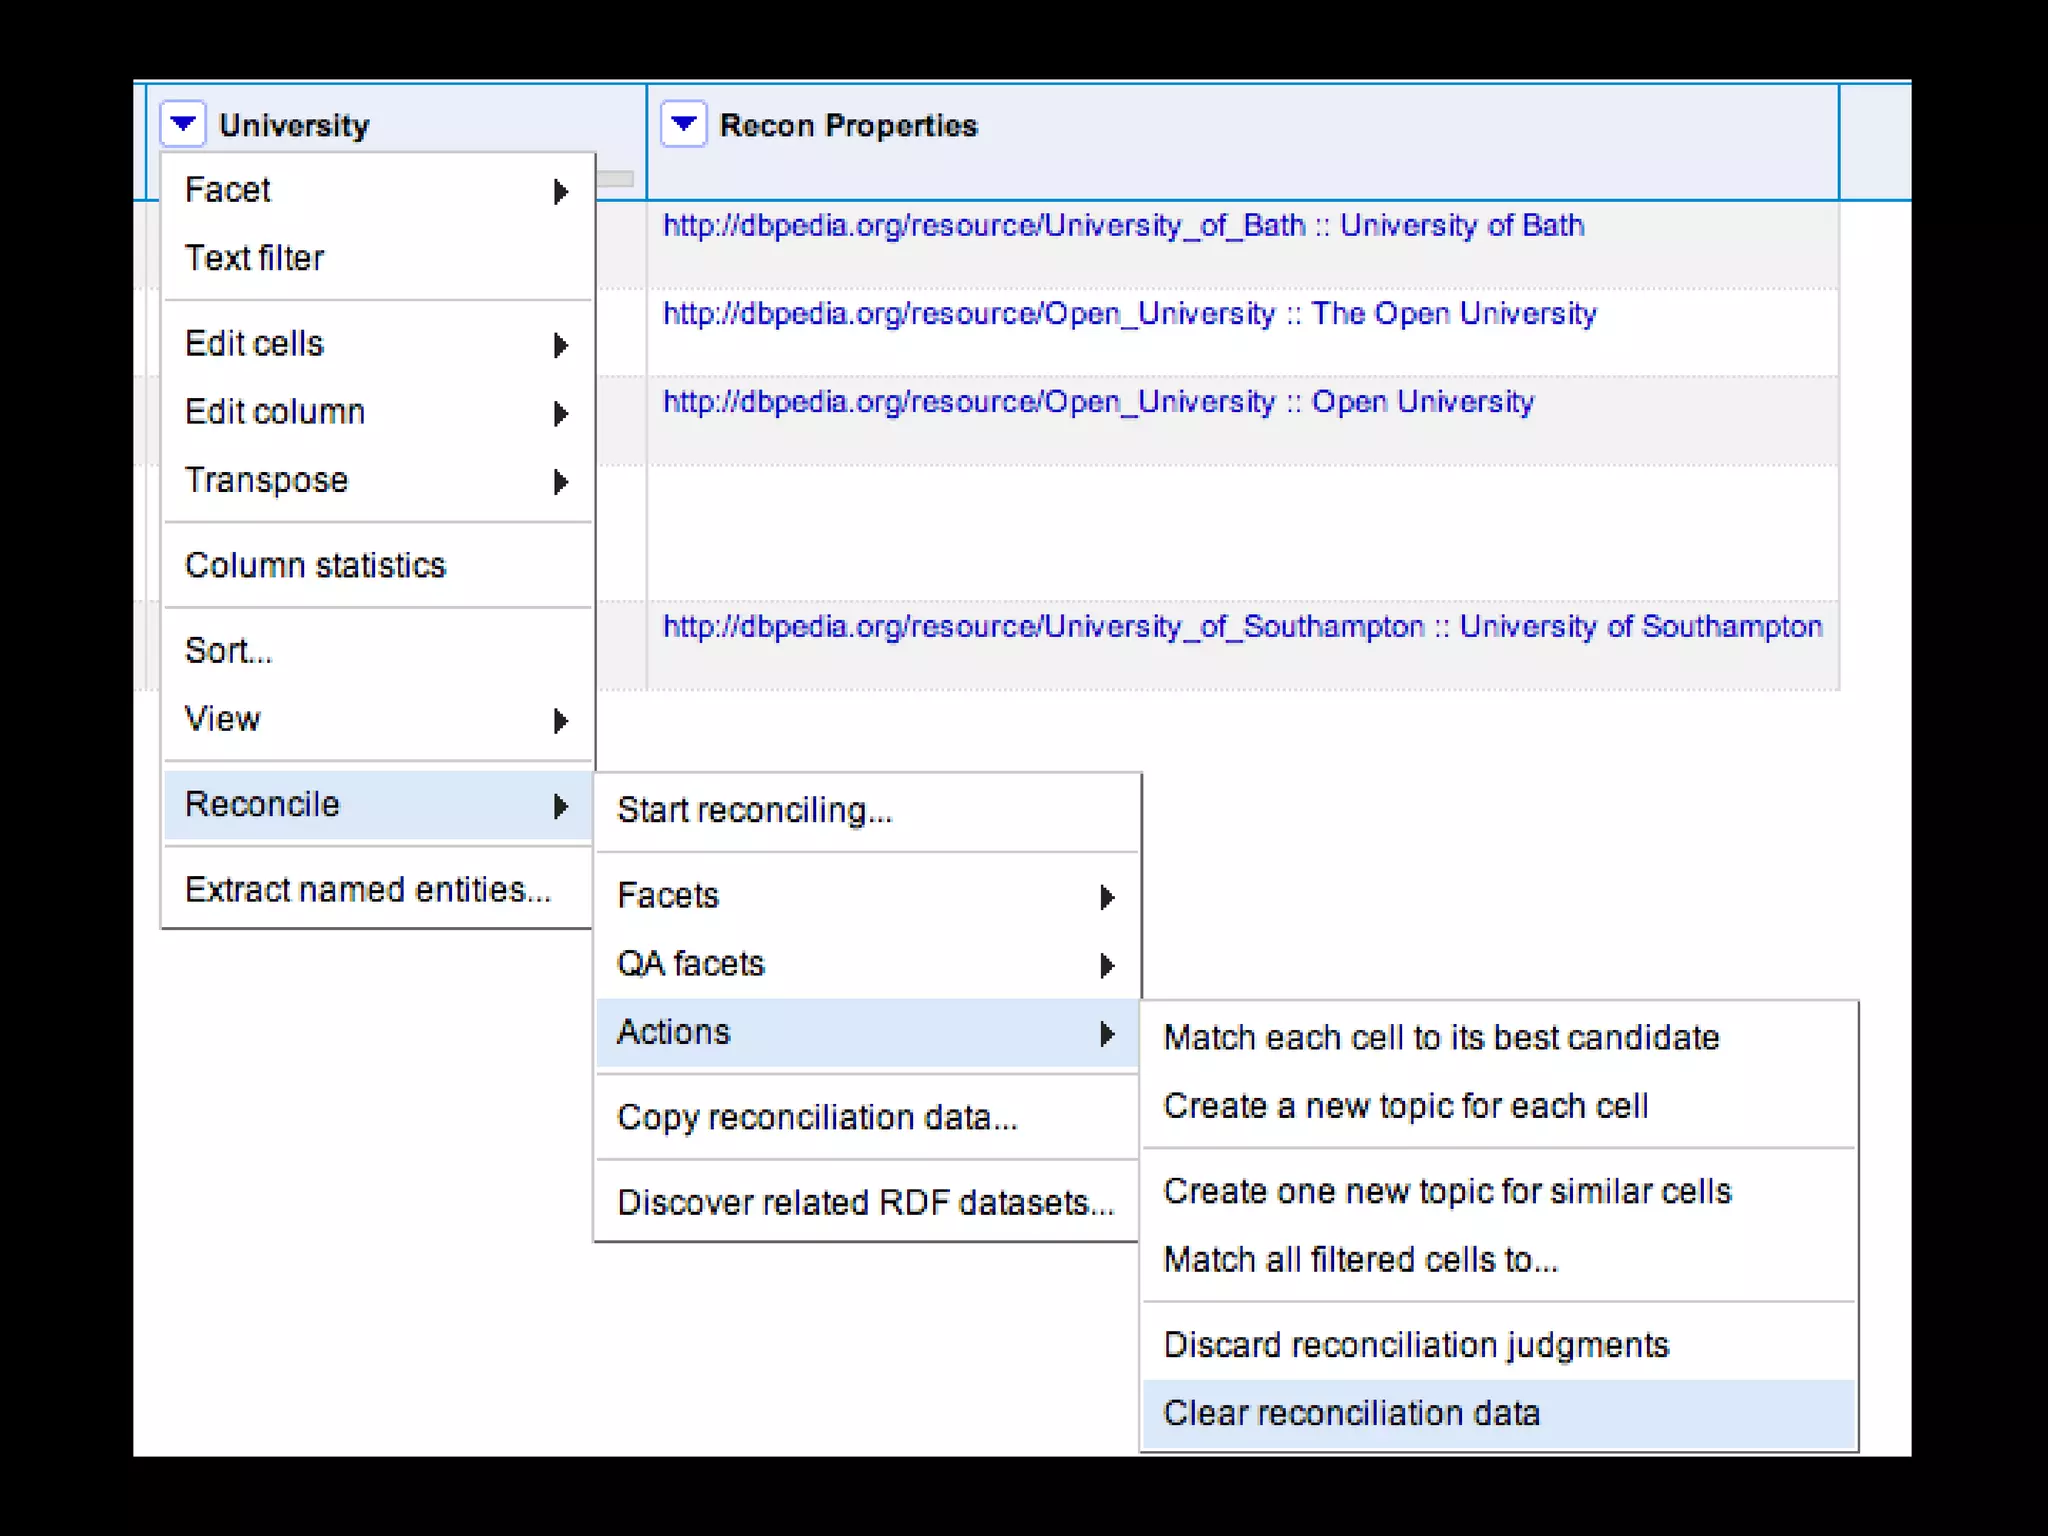Open the Recon Properties column dropdown arrow

(684, 124)
